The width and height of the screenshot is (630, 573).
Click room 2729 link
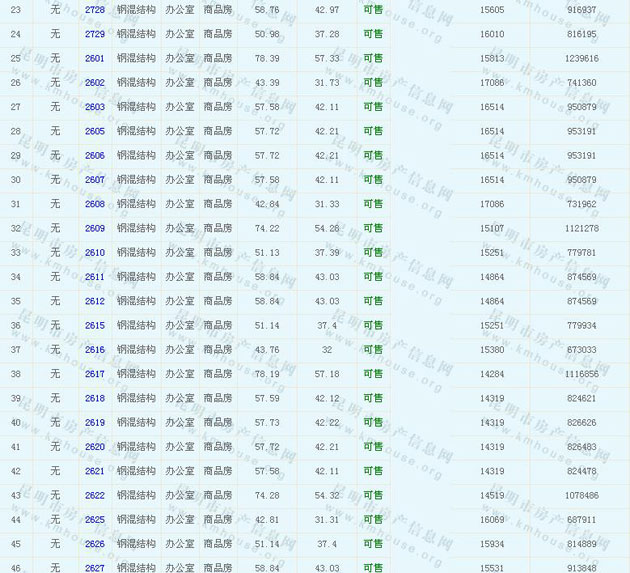[95, 34]
